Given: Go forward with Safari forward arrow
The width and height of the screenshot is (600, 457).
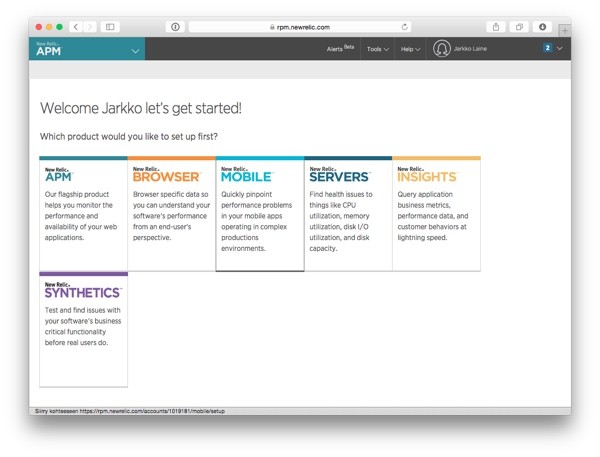Looking at the screenshot, I should 90,27.
